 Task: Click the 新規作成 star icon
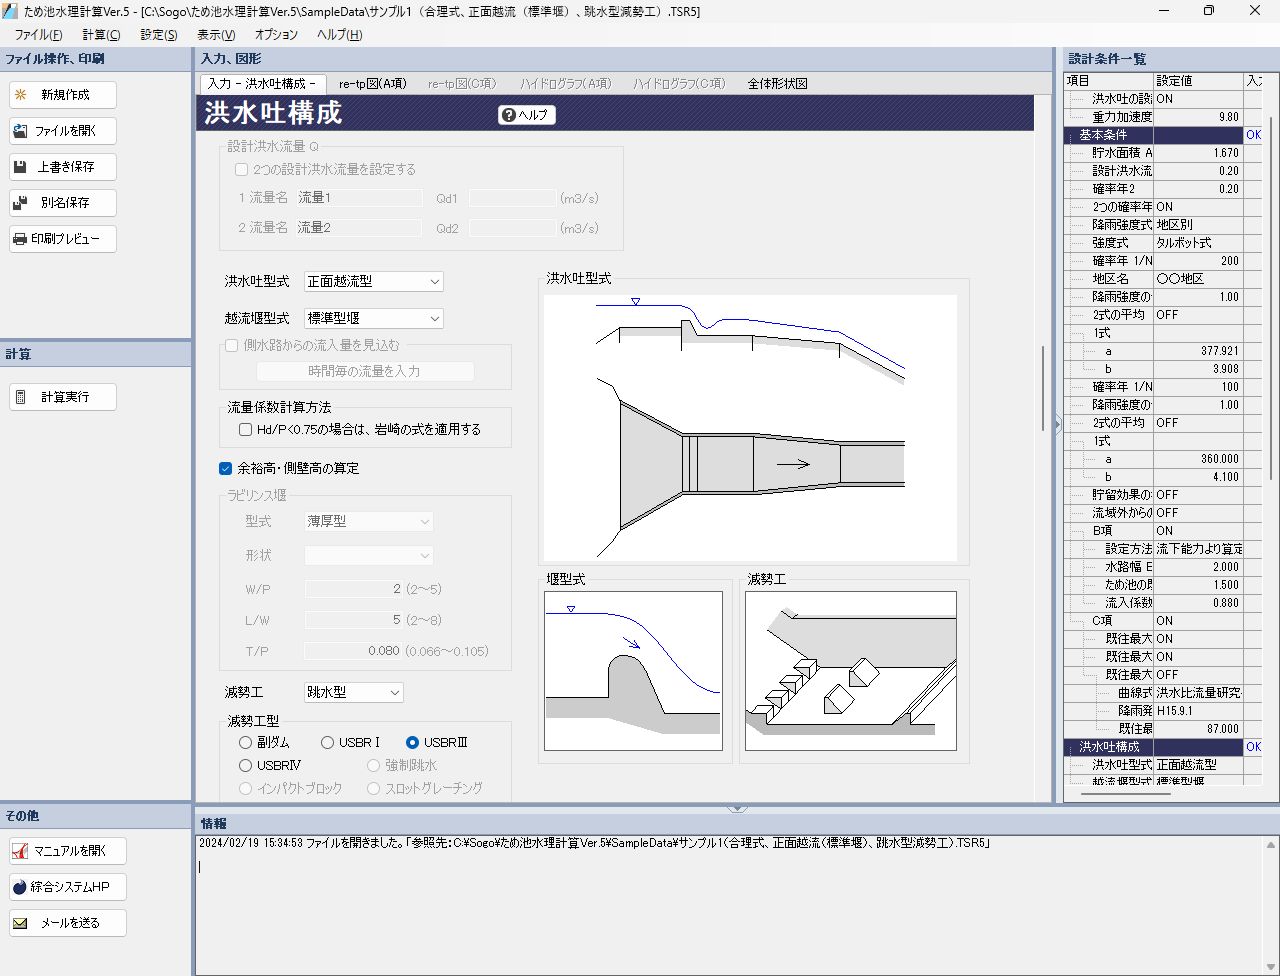click(x=20, y=95)
